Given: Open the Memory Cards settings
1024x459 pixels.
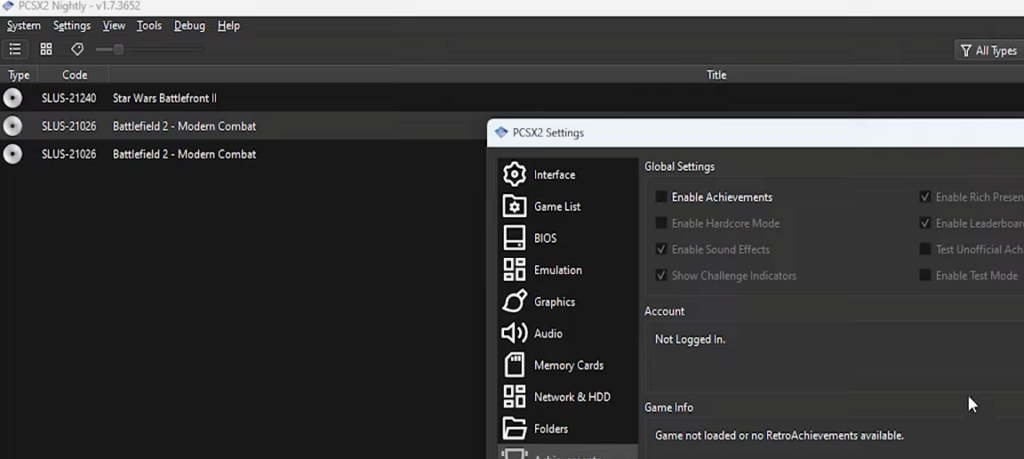Looking at the screenshot, I should point(568,366).
